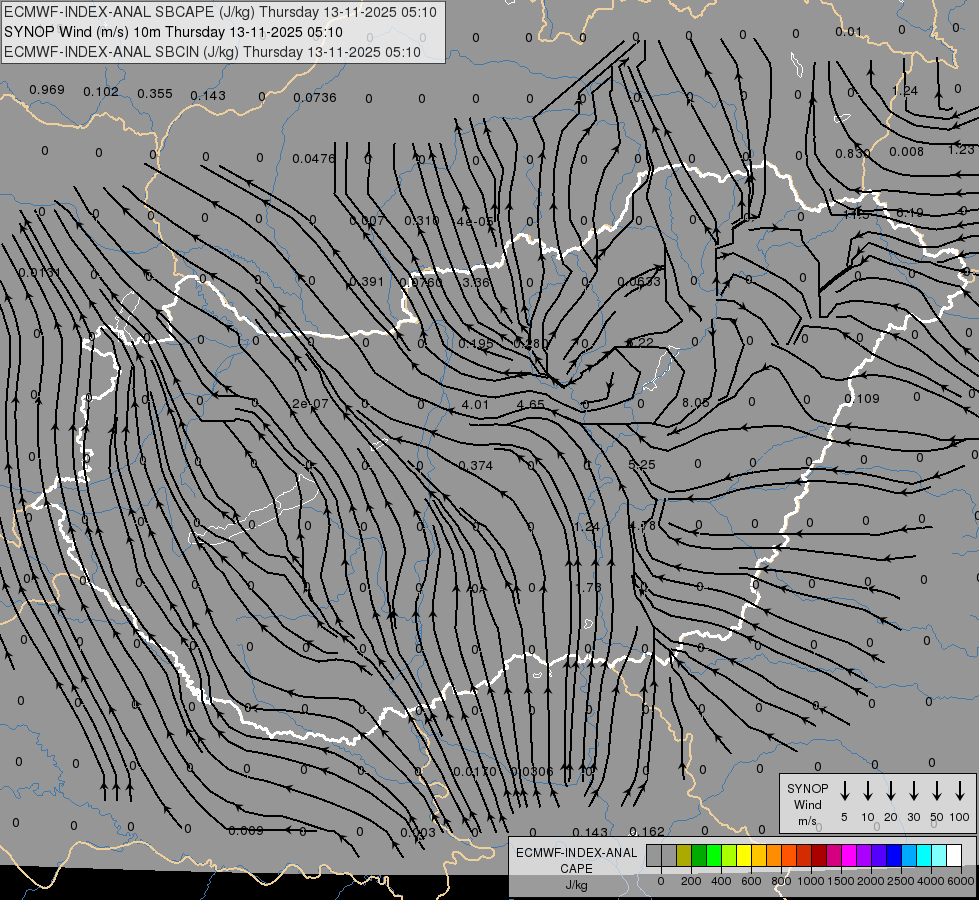Click the wind arrow above the 30 label
This screenshot has height=900, width=979.
point(913,791)
